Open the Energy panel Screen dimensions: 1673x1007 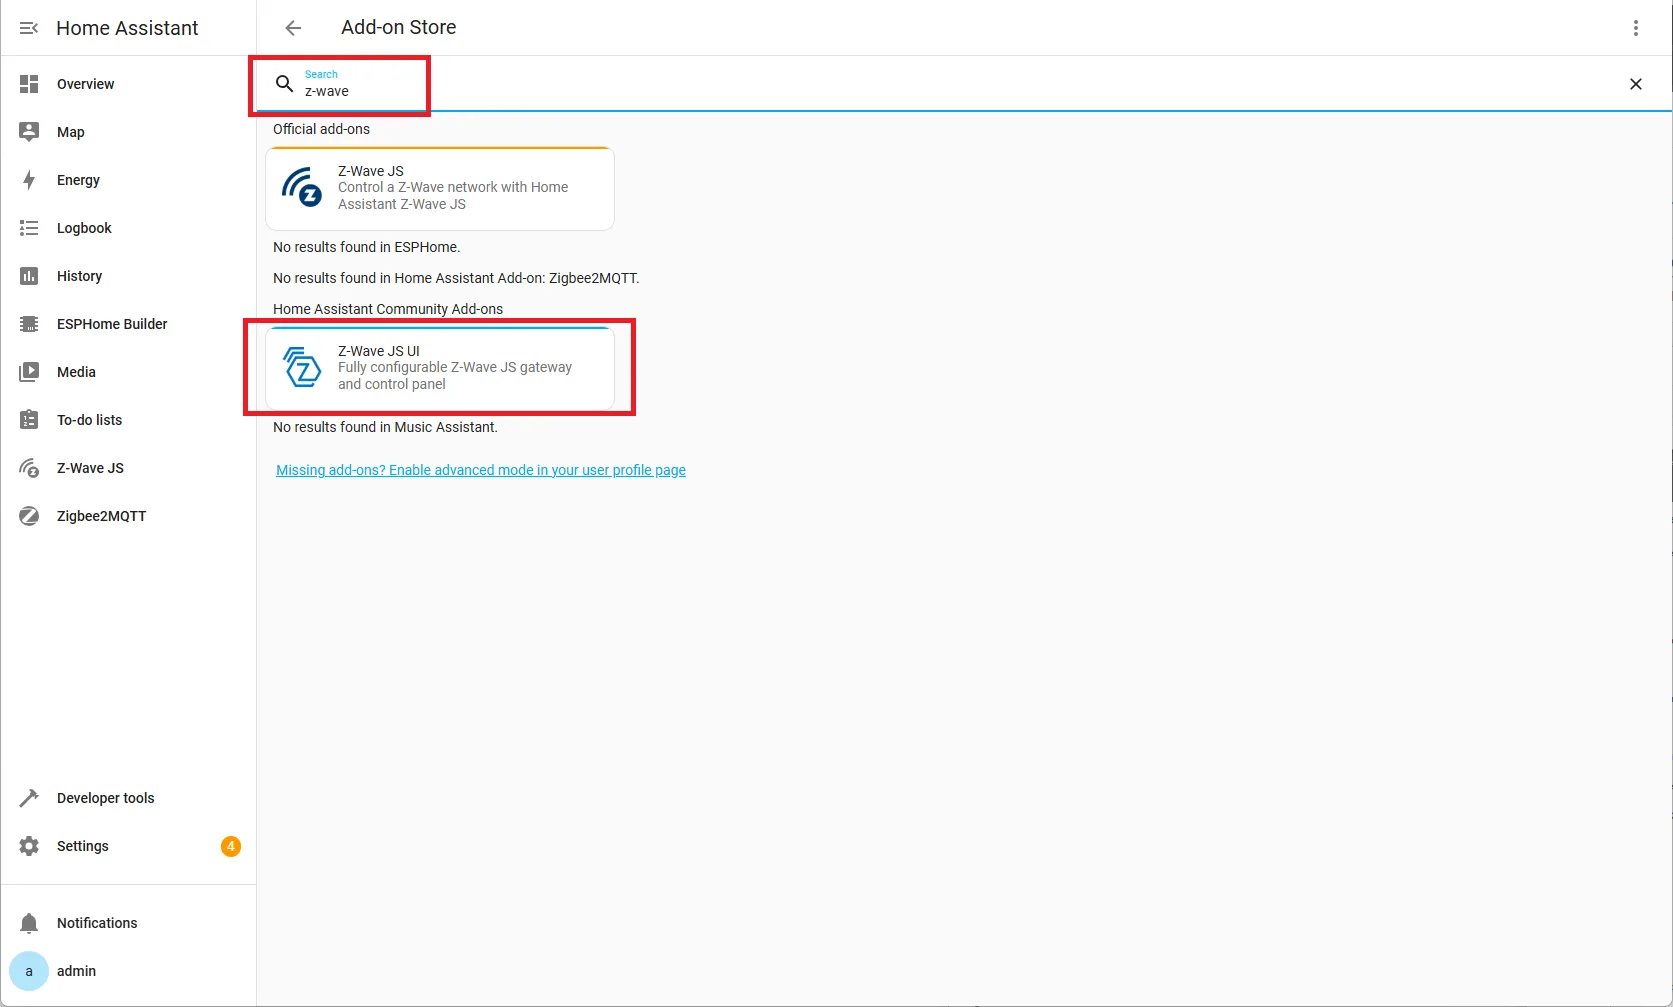coord(77,180)
